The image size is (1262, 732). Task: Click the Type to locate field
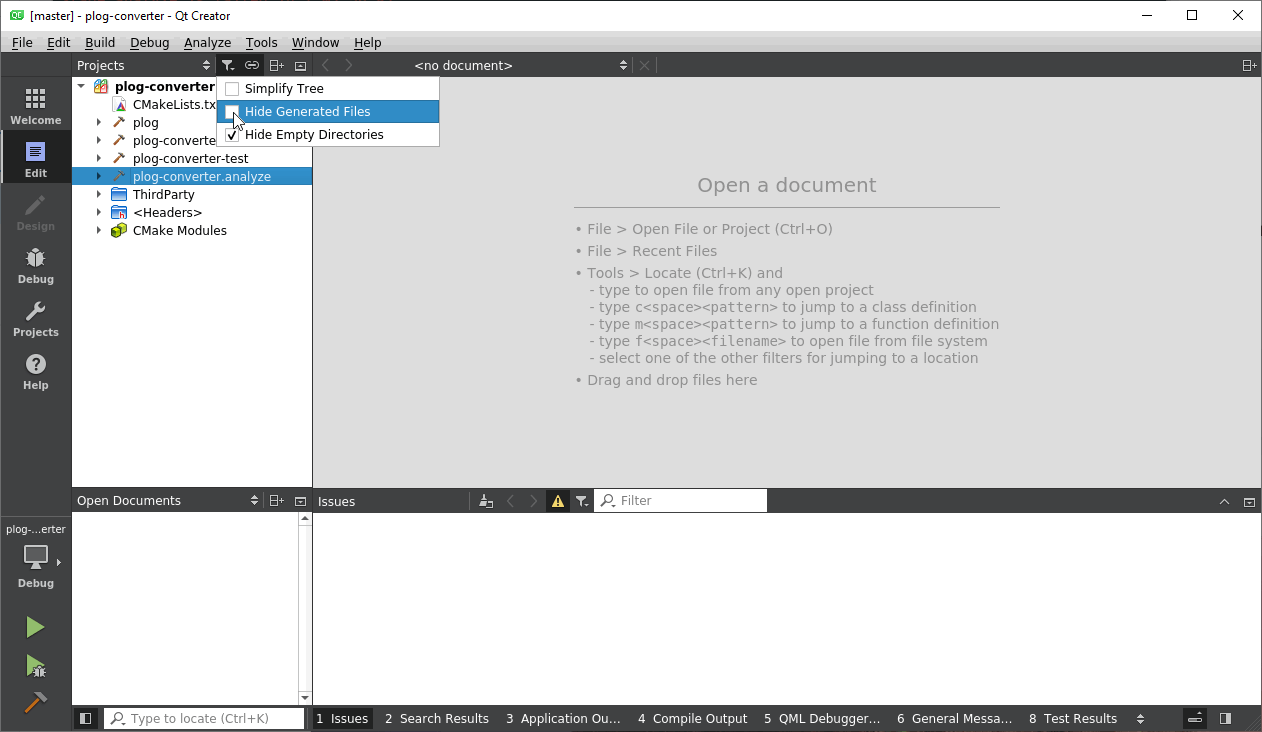click(204, 718)
